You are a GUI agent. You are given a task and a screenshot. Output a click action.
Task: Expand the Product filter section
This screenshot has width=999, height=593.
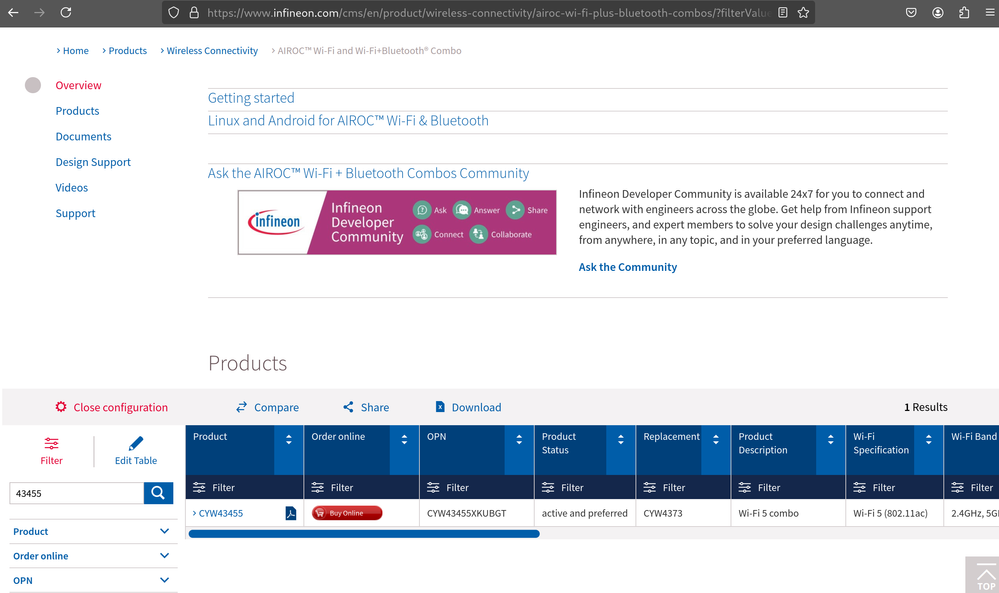164,531
